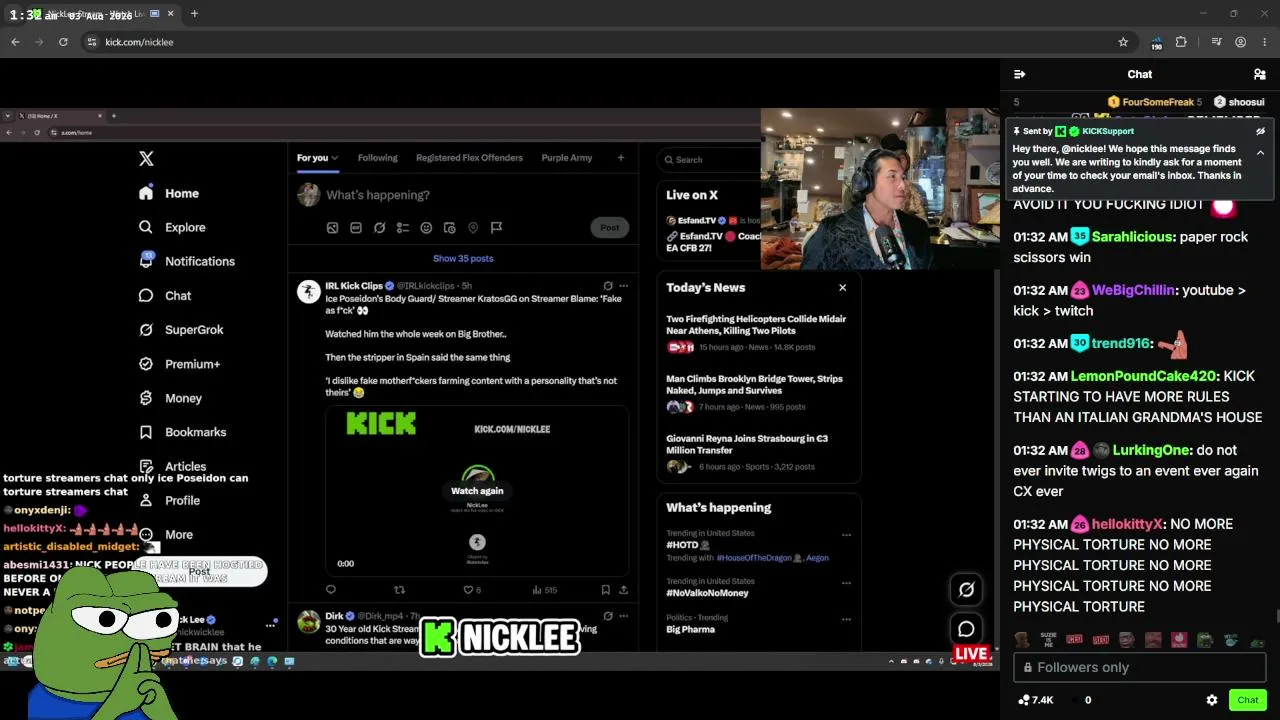
Task: Click the X logo in the sidebar
Action: coord(146,159)
